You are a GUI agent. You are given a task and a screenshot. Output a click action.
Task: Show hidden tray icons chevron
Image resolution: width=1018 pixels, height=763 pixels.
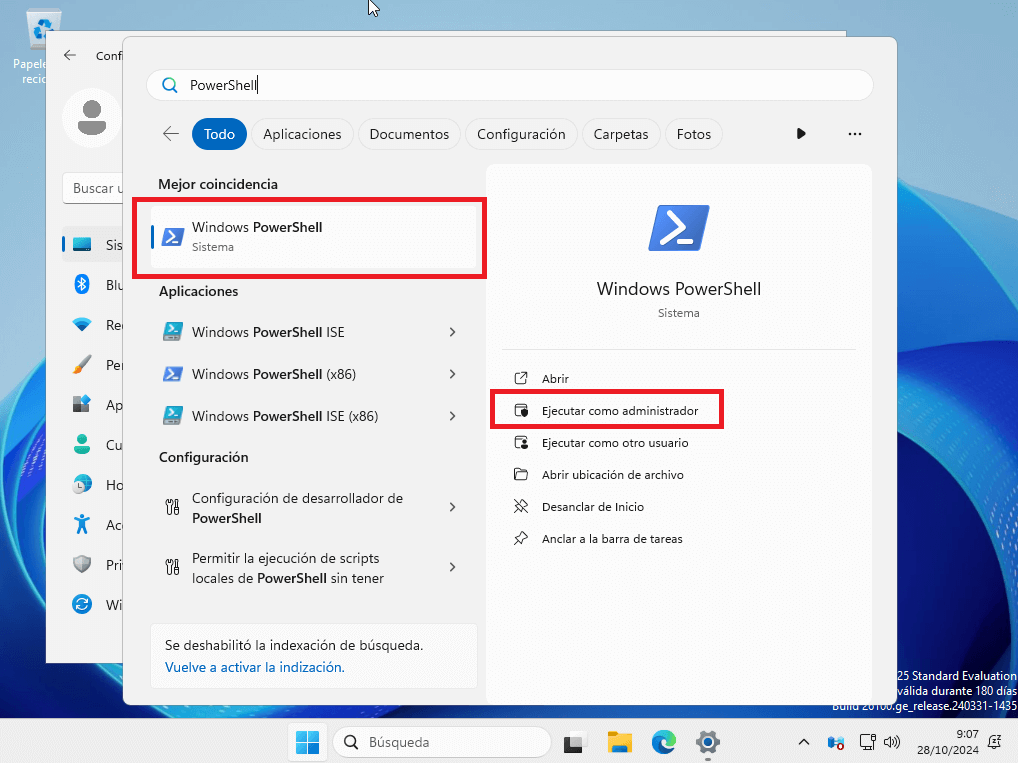[803, 742]
